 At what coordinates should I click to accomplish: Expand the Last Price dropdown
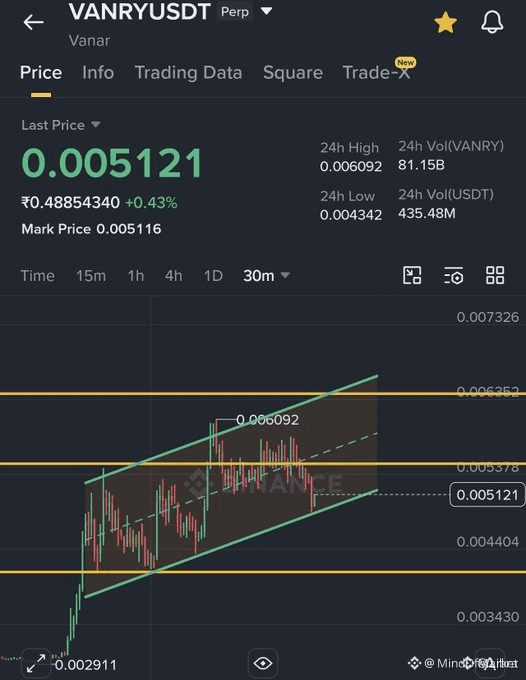tap(60, 125)
